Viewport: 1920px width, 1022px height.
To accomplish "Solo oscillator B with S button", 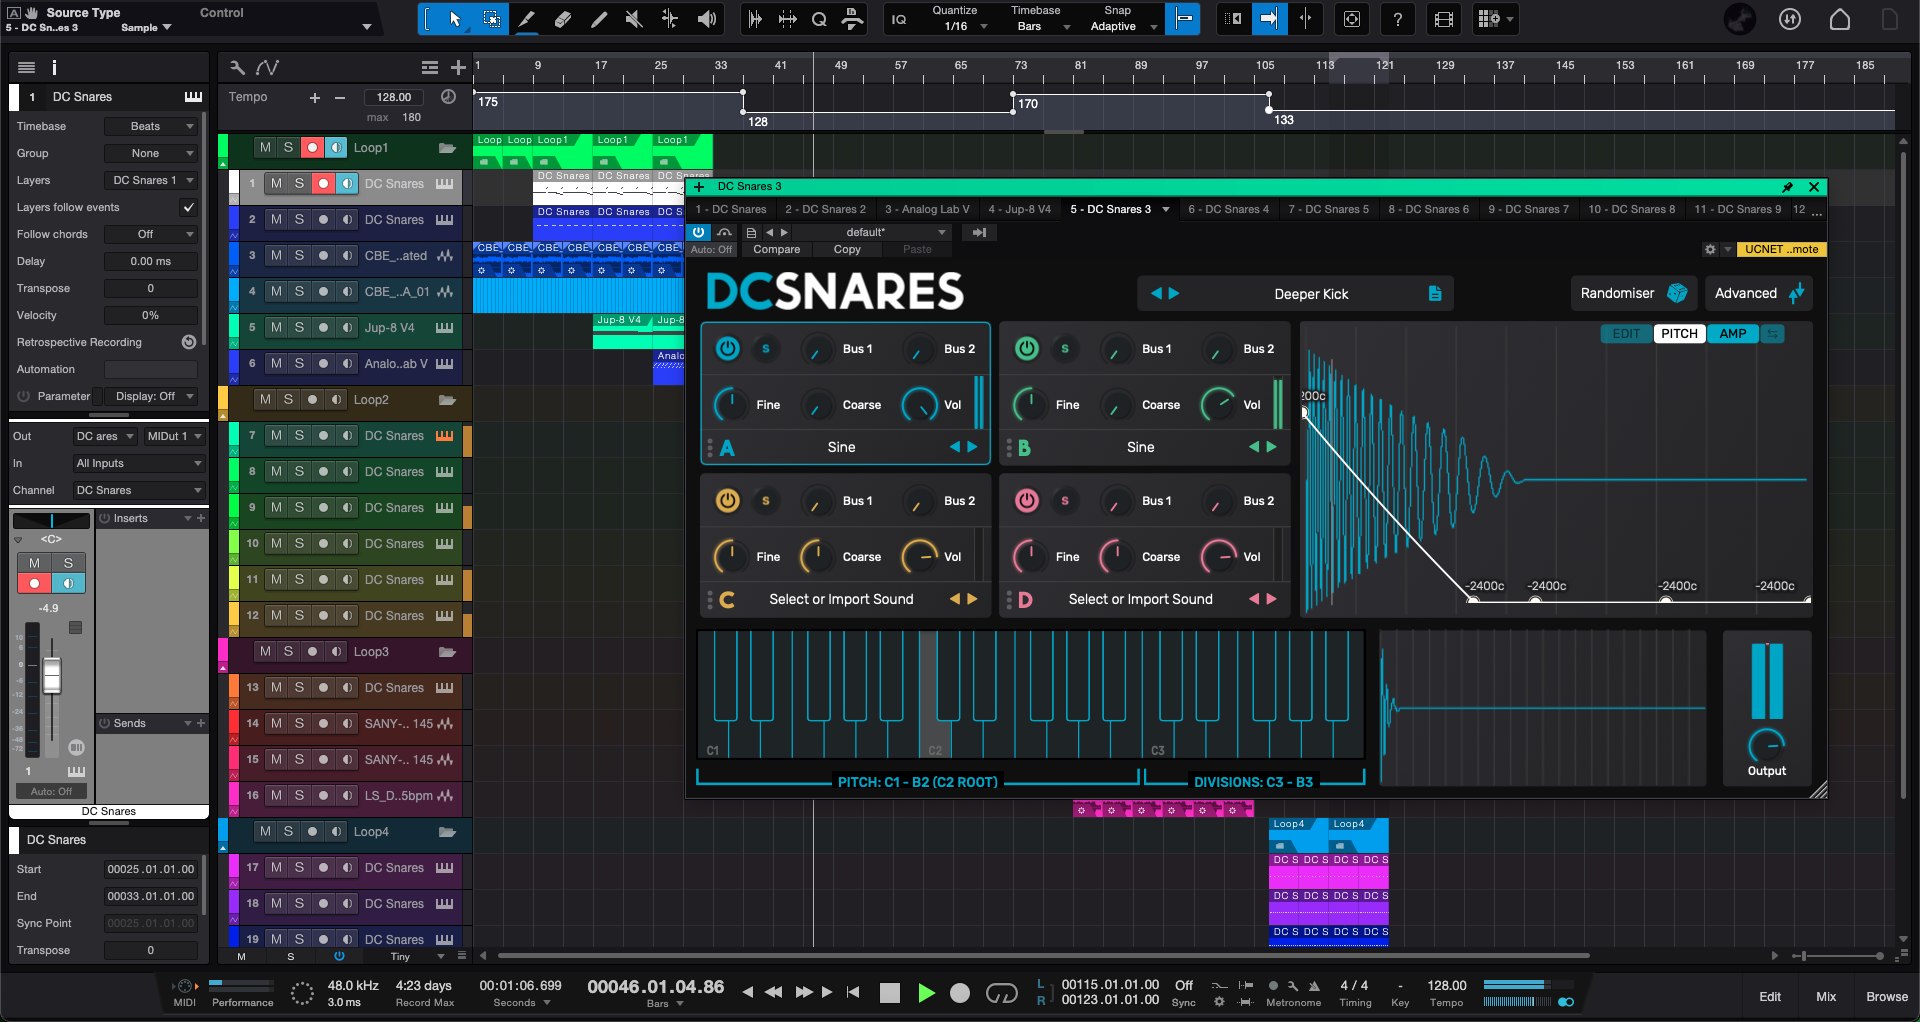I will [1065, 348].
